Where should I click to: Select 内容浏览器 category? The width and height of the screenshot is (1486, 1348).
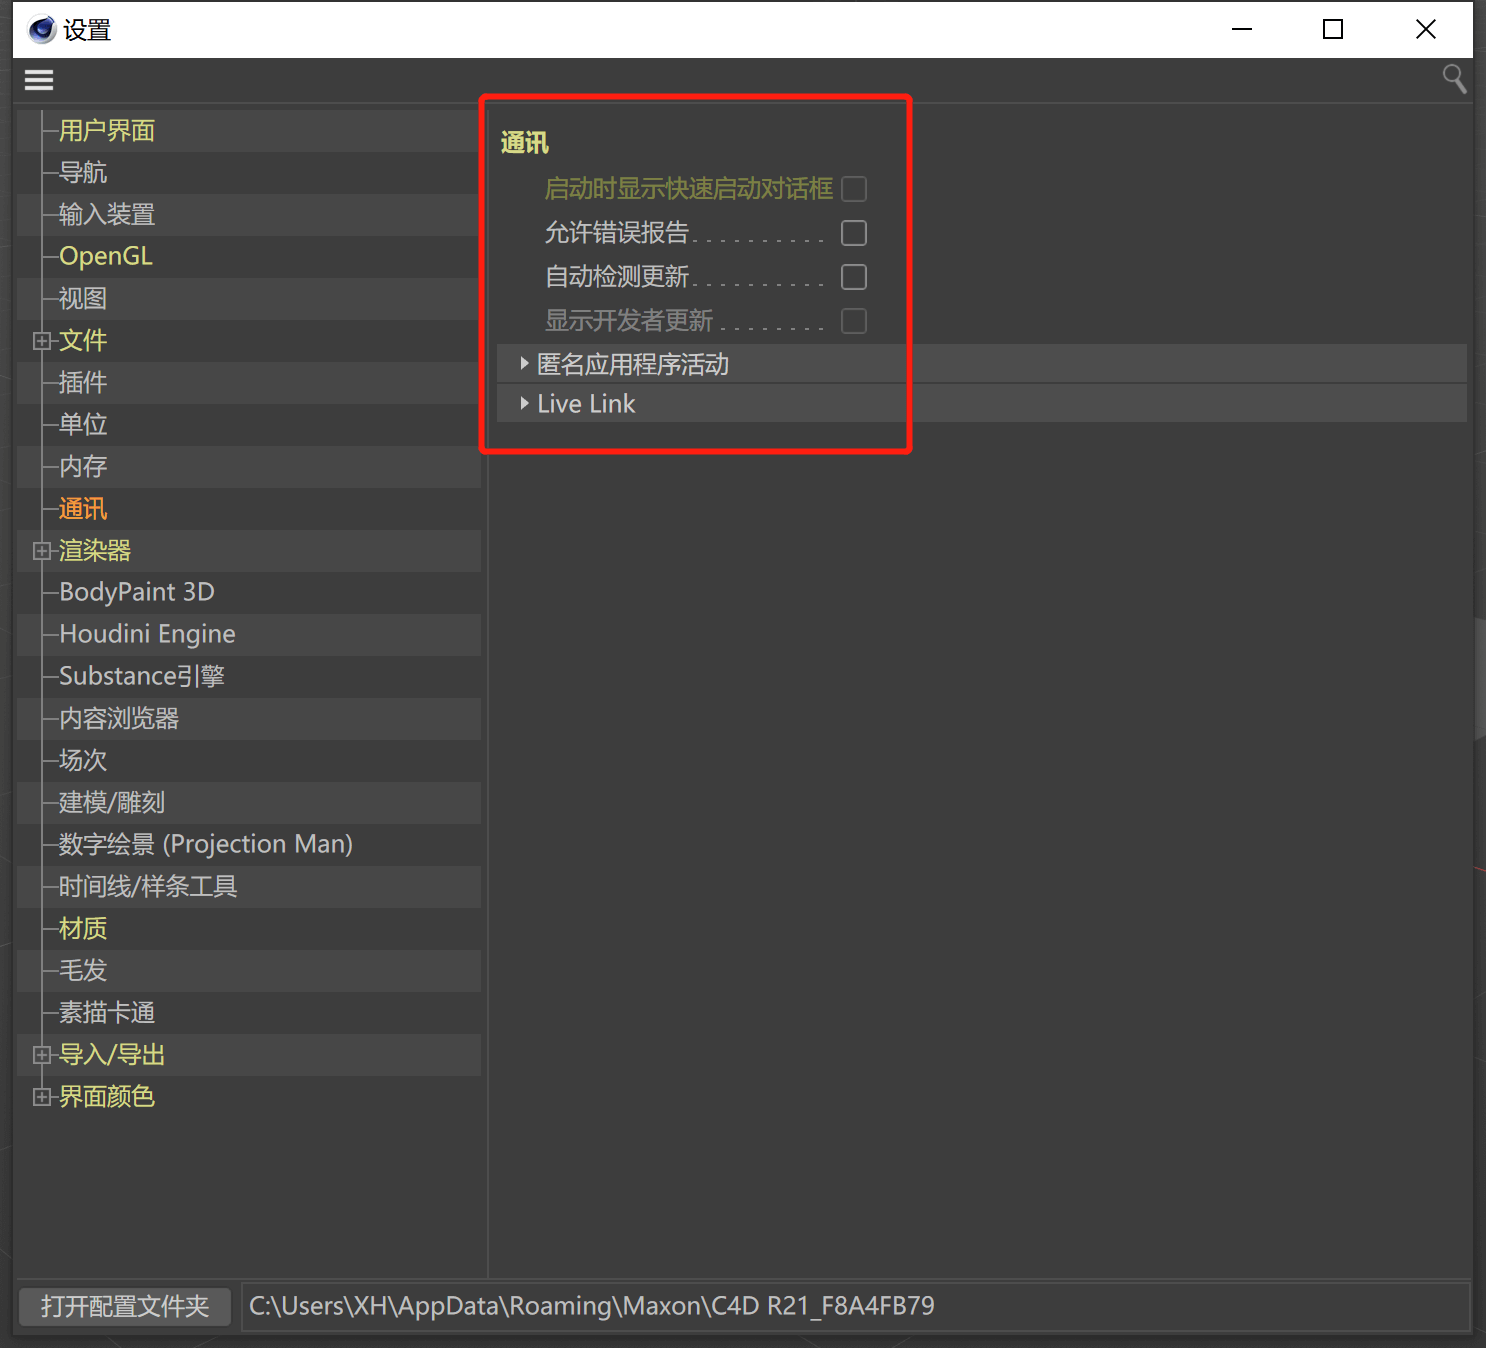click(x=119, y=719)
